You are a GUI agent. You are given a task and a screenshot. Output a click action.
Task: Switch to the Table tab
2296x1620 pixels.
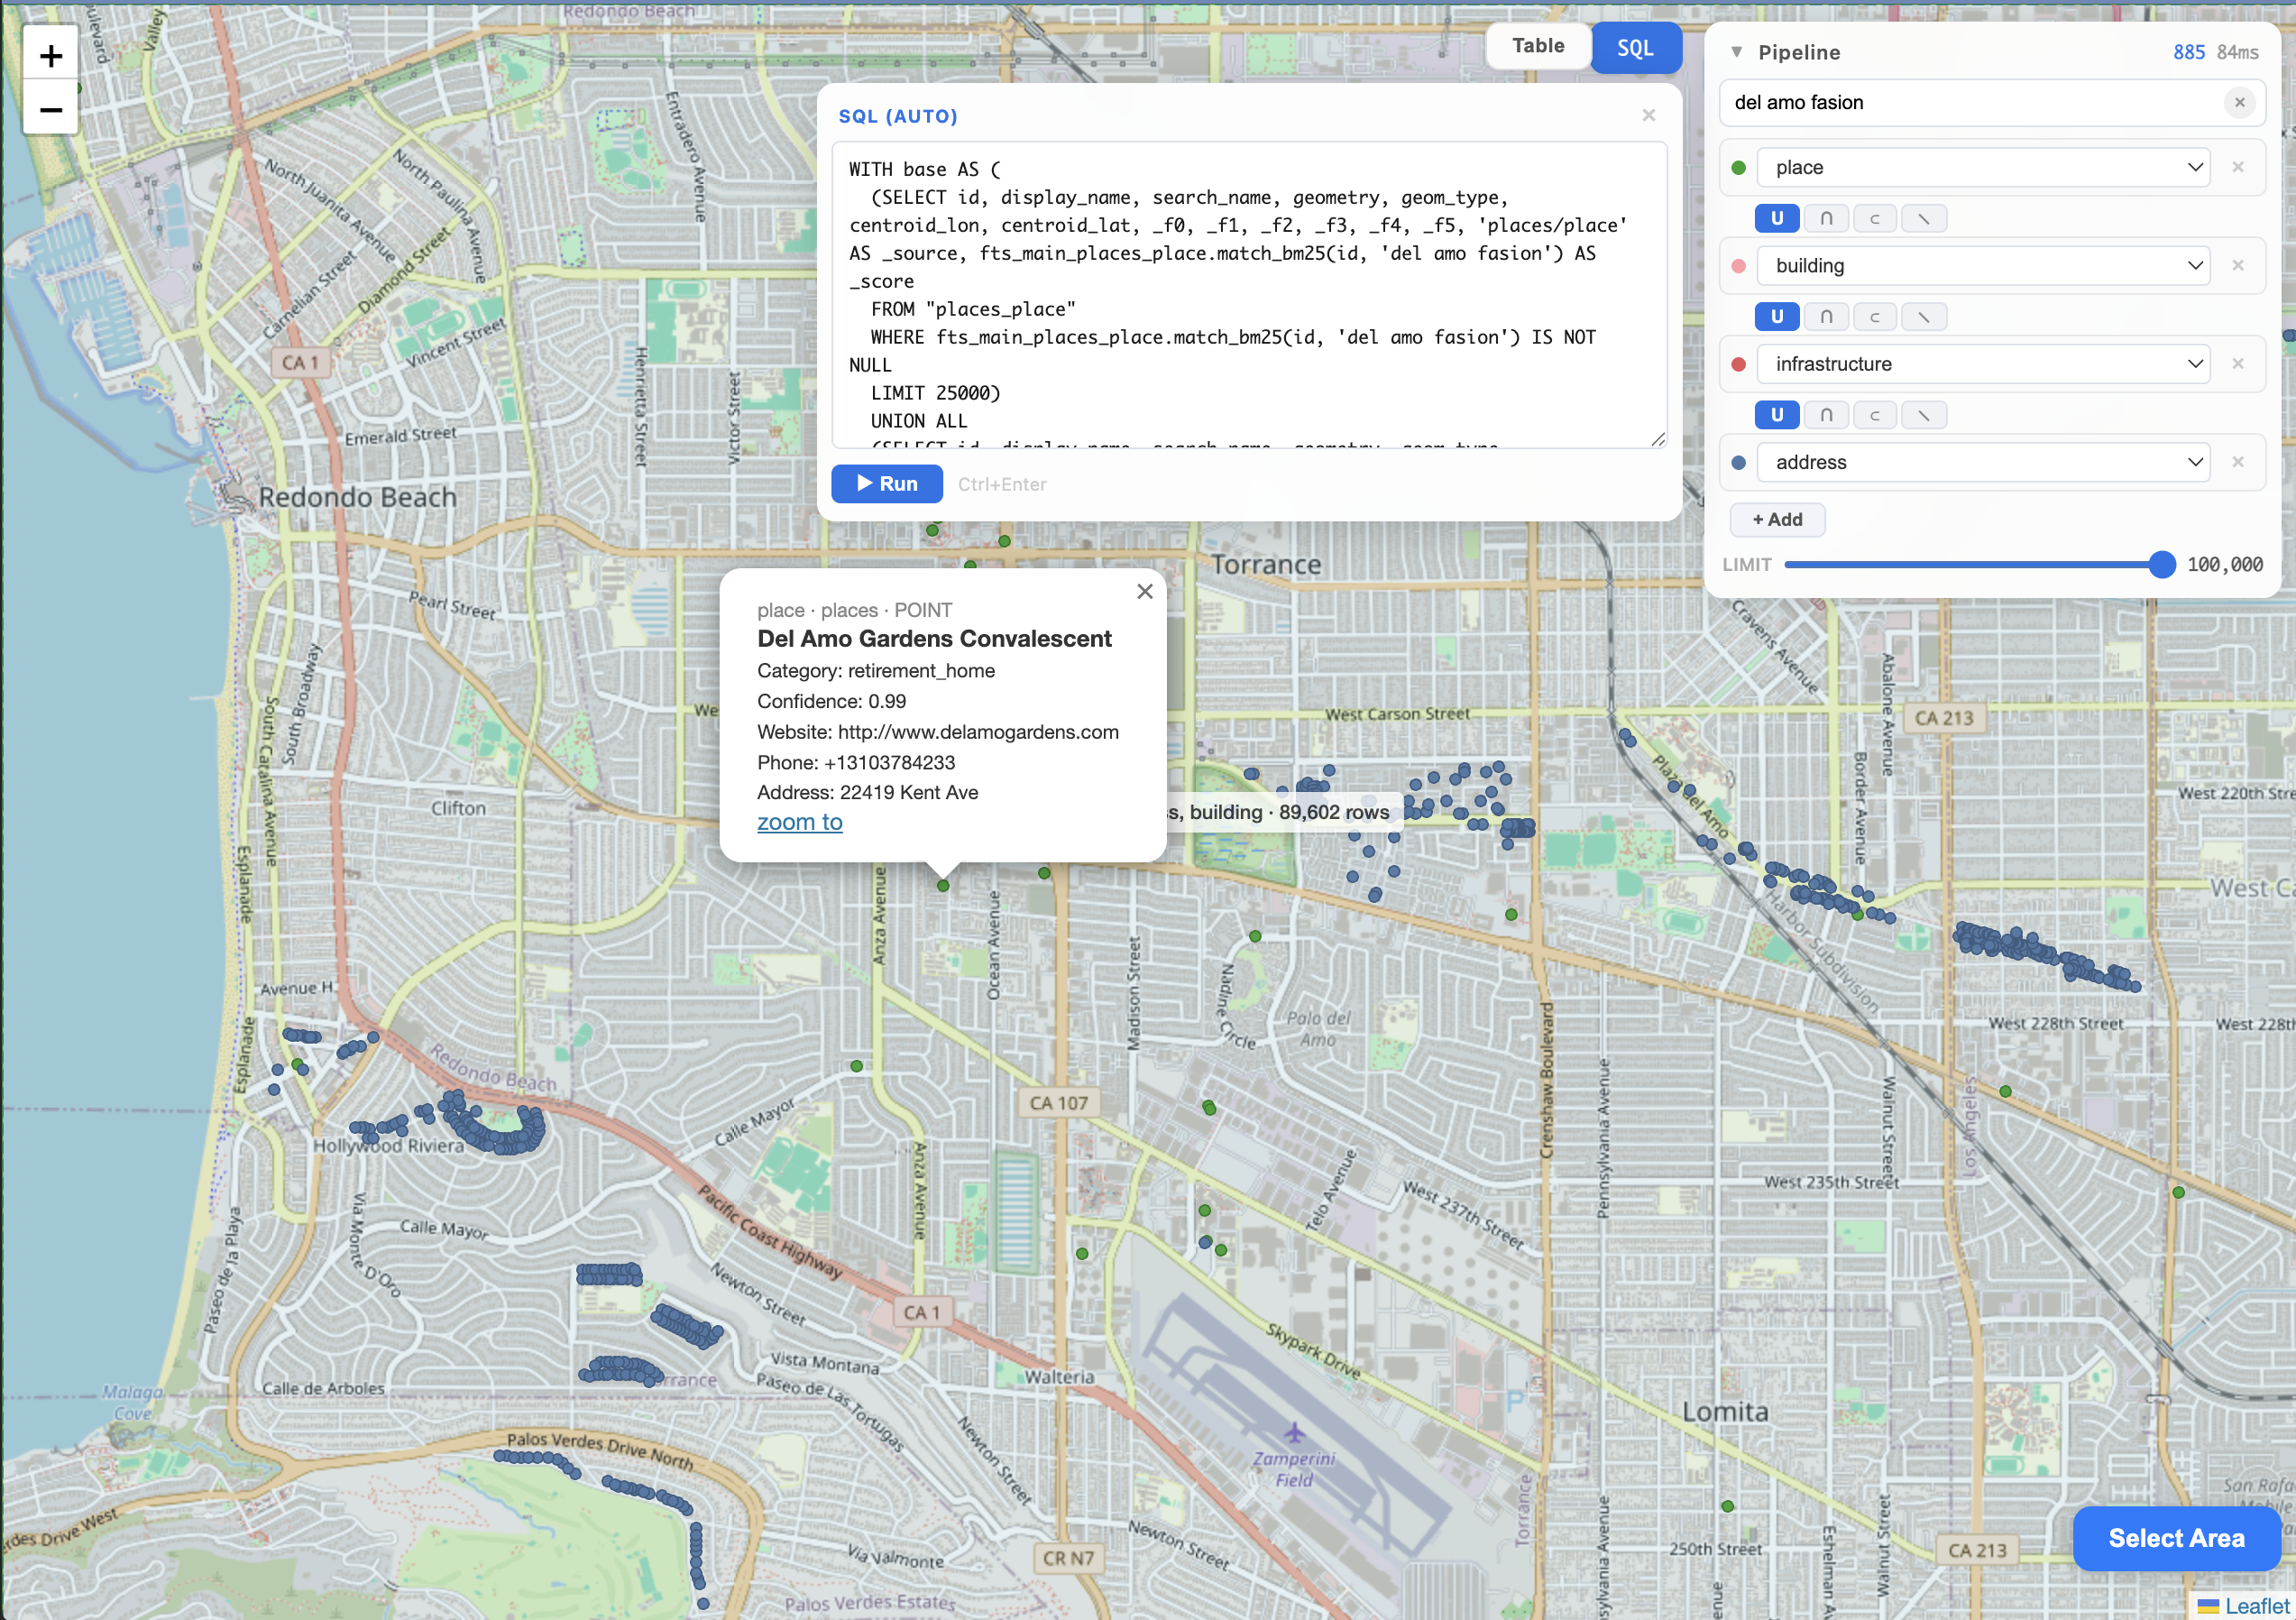[1537, 46]
